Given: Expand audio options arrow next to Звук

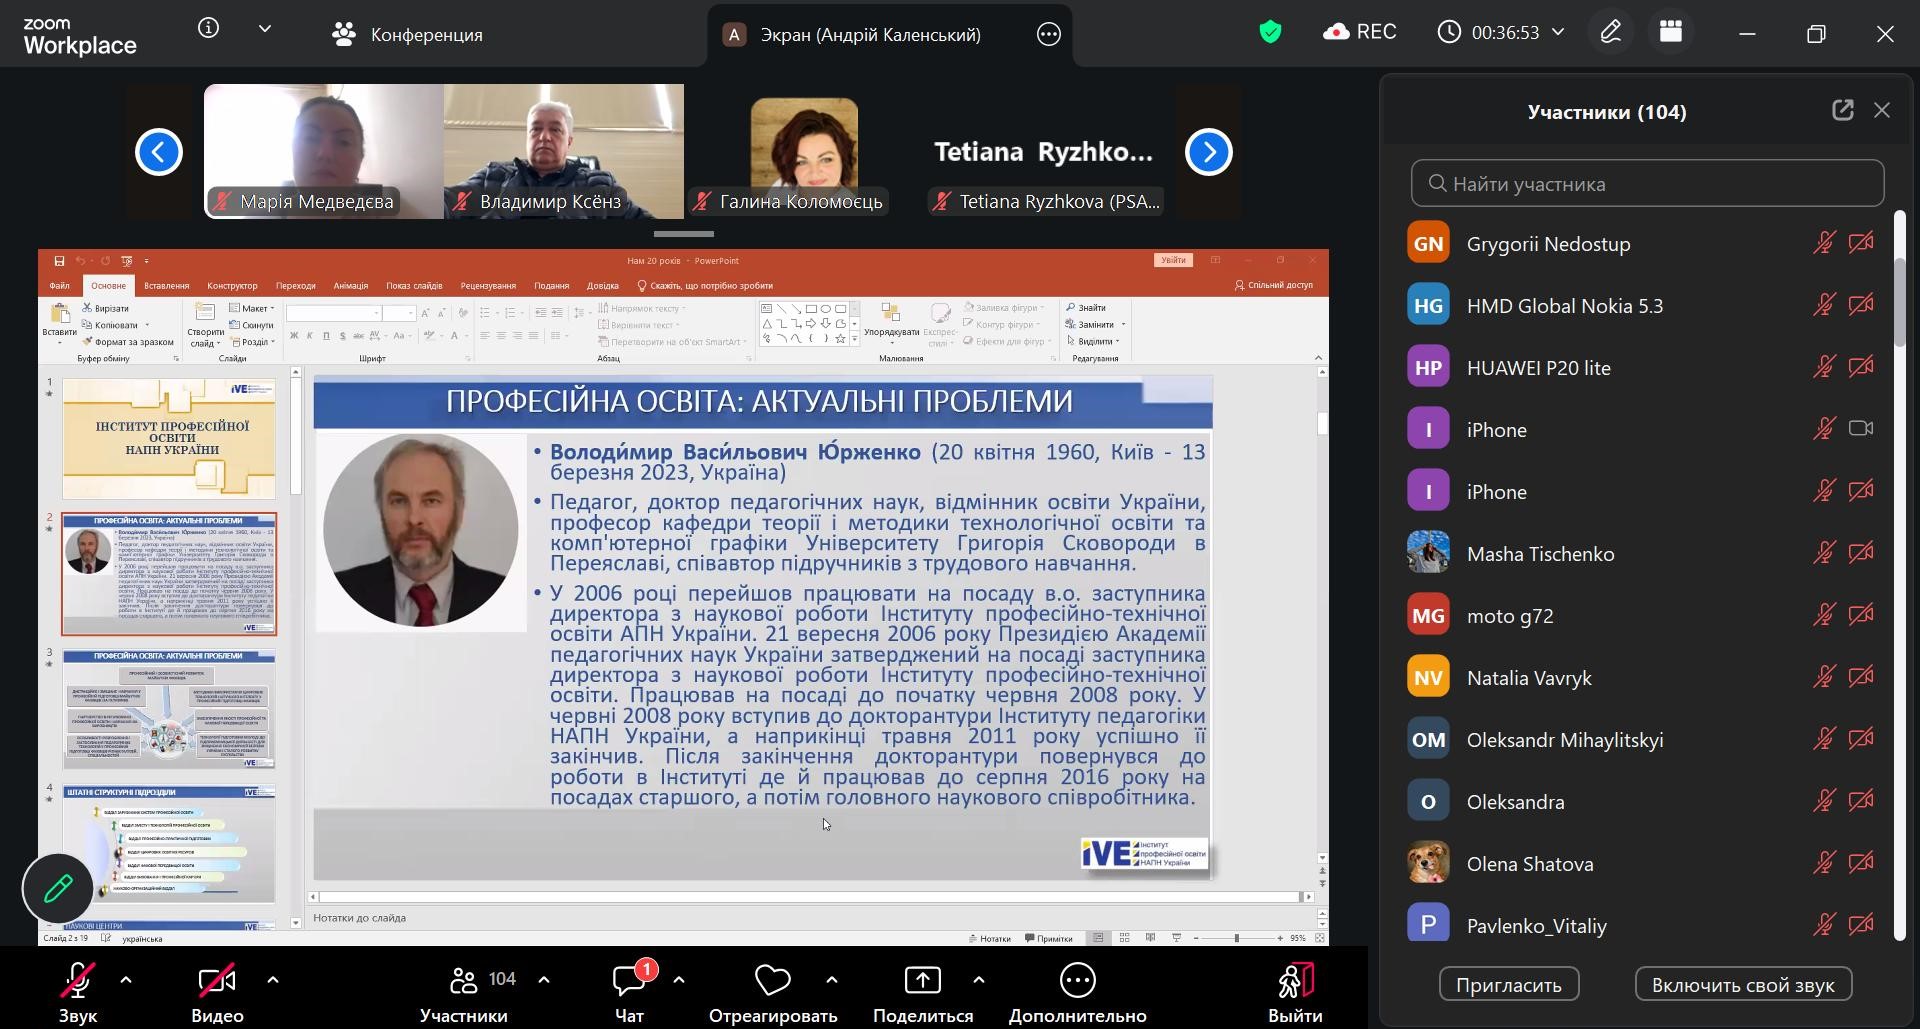Looking at the screenshot, I should coord(126,980).
